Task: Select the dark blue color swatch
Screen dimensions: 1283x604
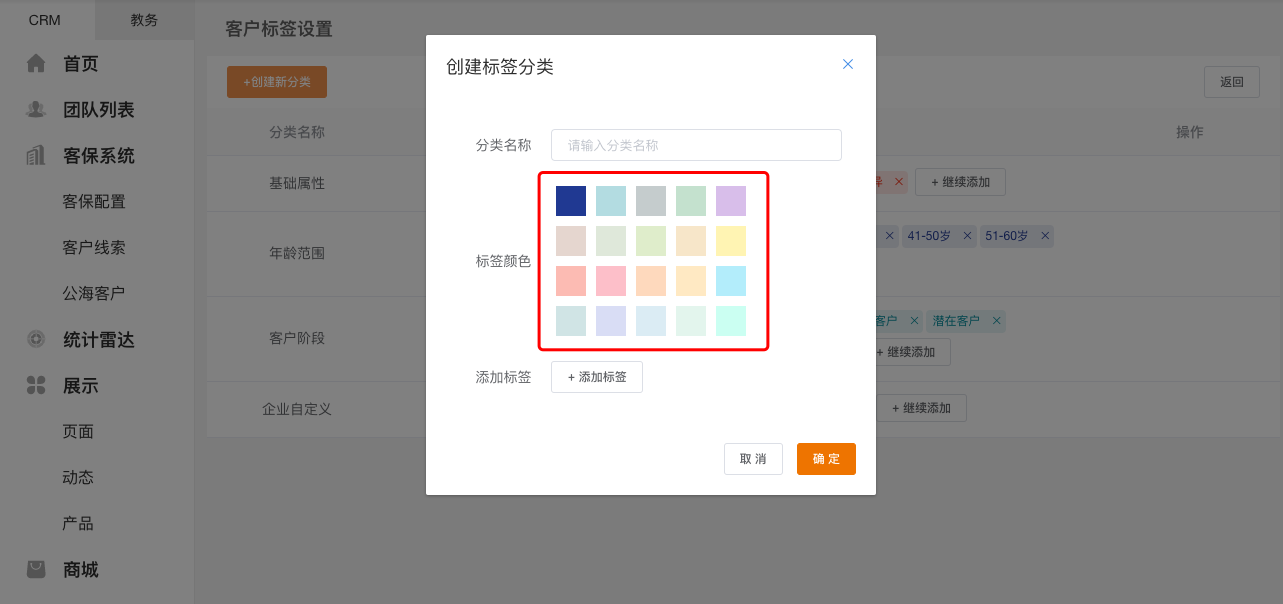Action: (571, 201)
